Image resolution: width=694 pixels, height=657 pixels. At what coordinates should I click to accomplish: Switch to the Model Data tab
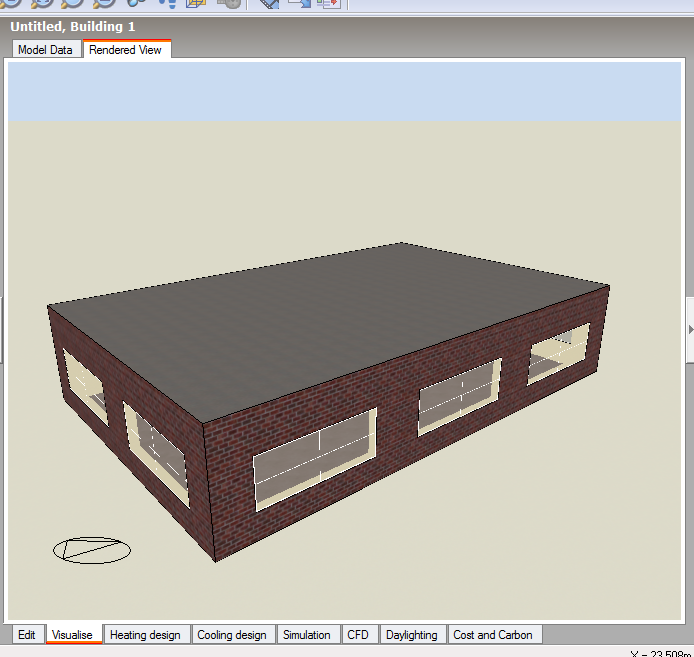point(46,50)
